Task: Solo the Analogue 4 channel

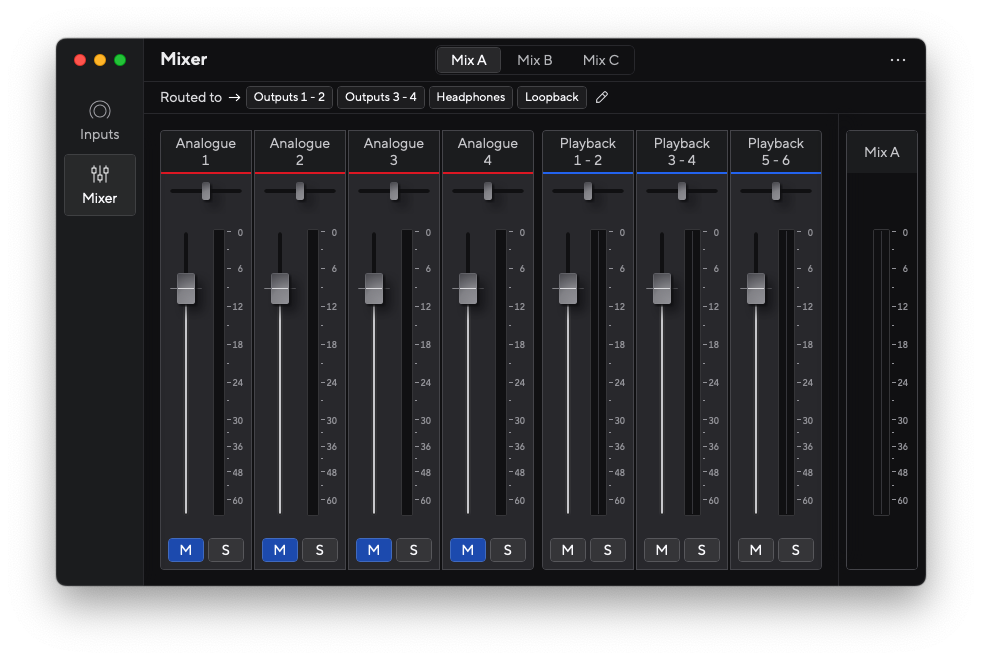Action: [507, 550]
